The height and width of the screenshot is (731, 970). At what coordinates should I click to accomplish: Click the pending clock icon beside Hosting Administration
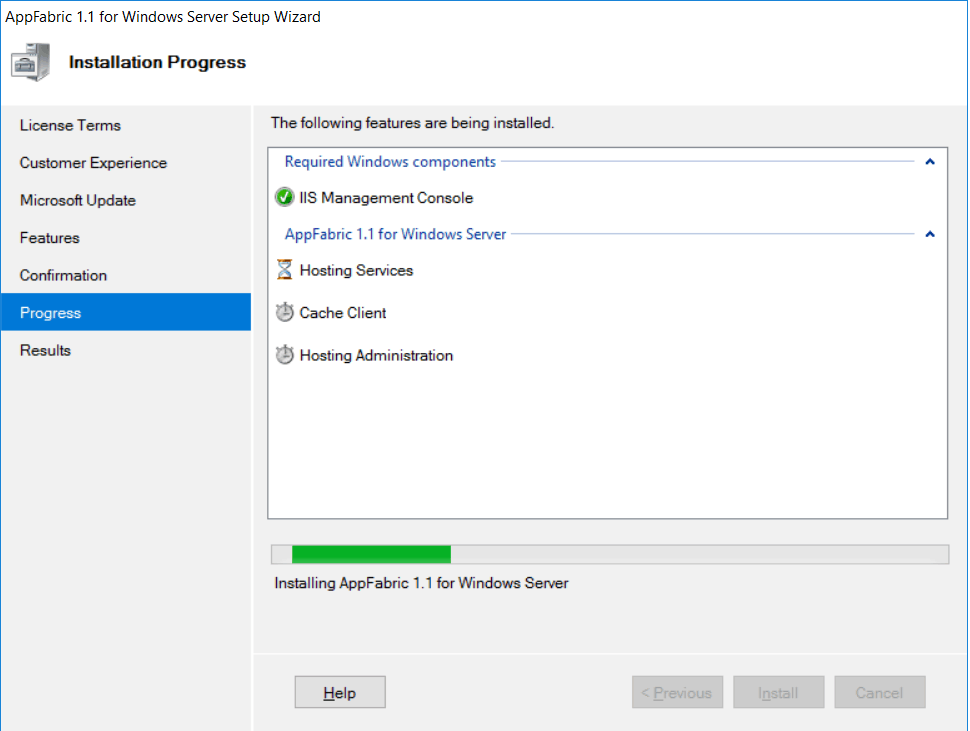point(284,355)
